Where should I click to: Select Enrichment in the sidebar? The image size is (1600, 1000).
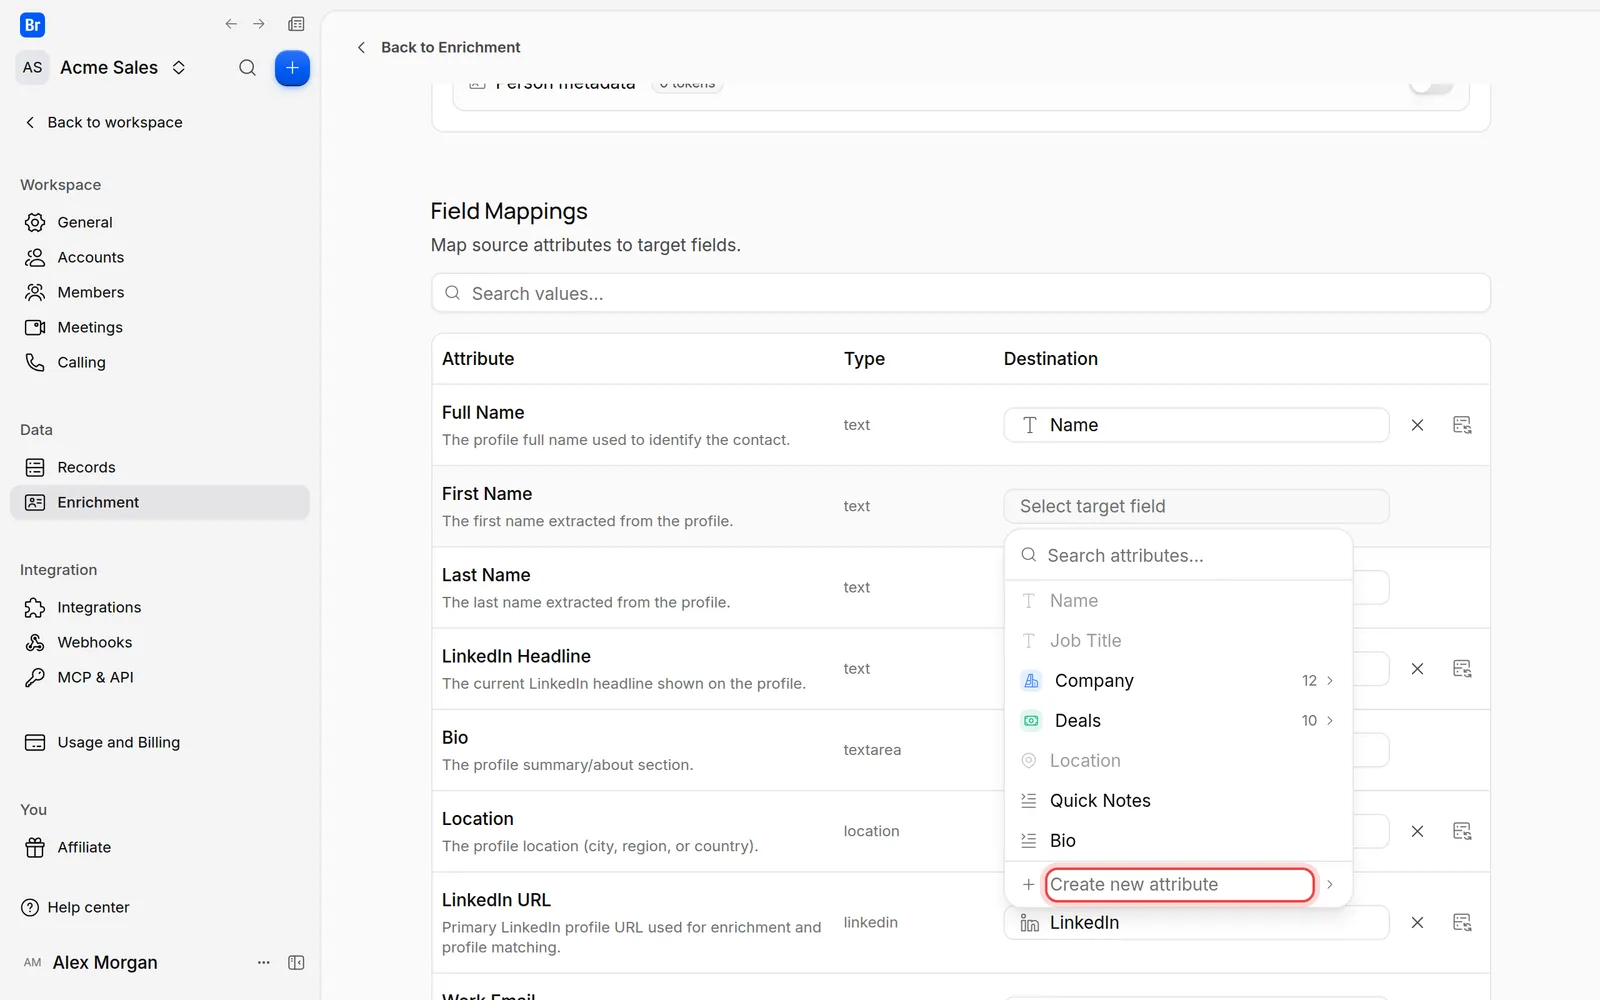pos(160,502)
